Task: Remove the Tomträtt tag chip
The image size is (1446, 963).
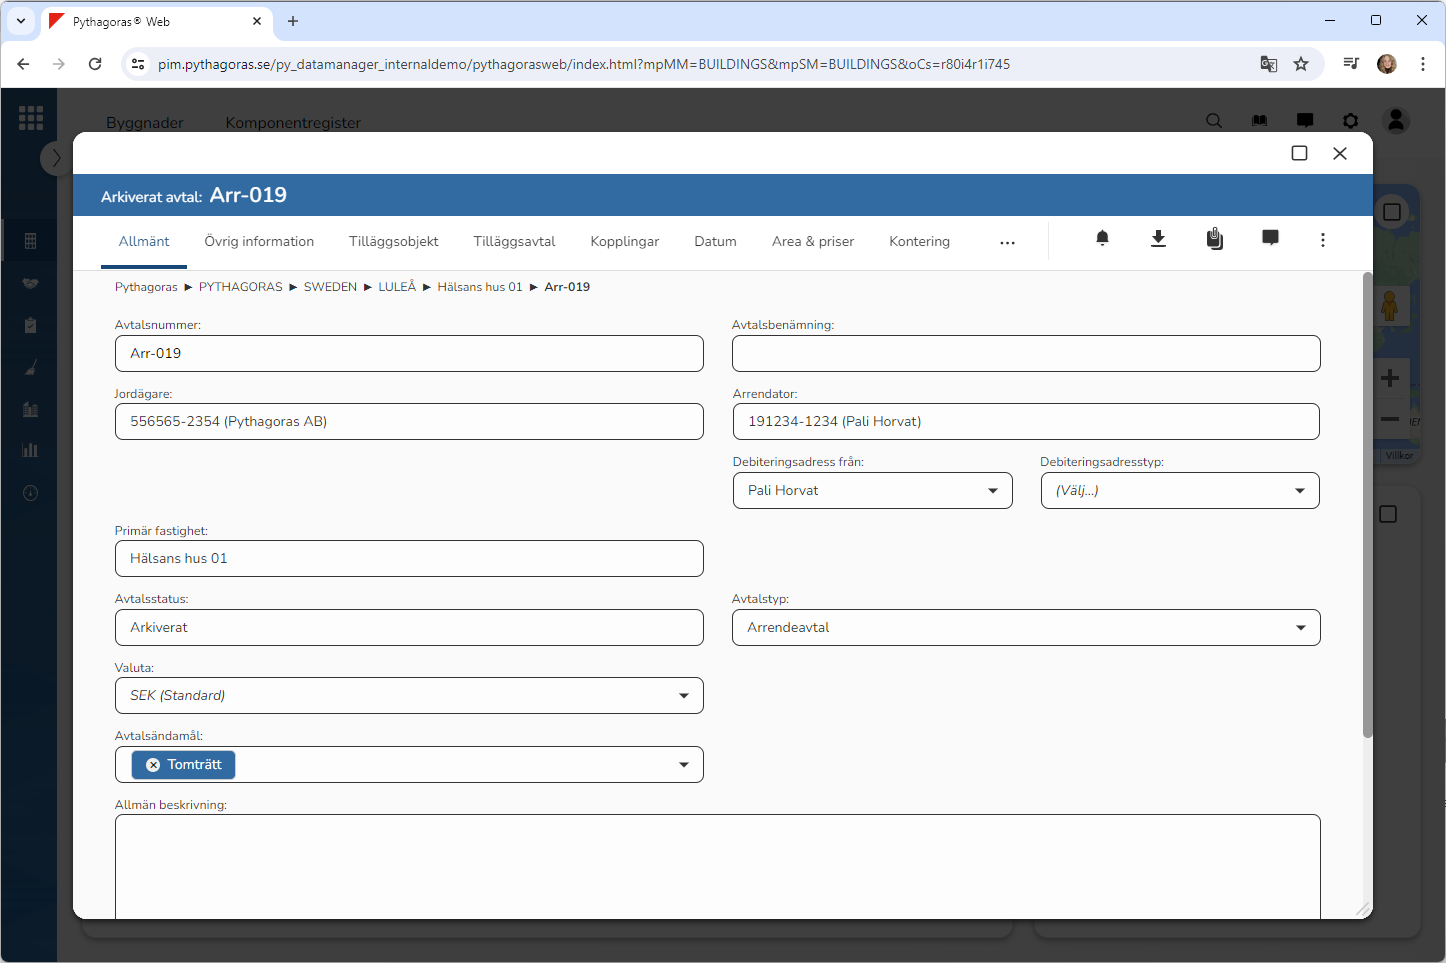Action: click(153, 765)
